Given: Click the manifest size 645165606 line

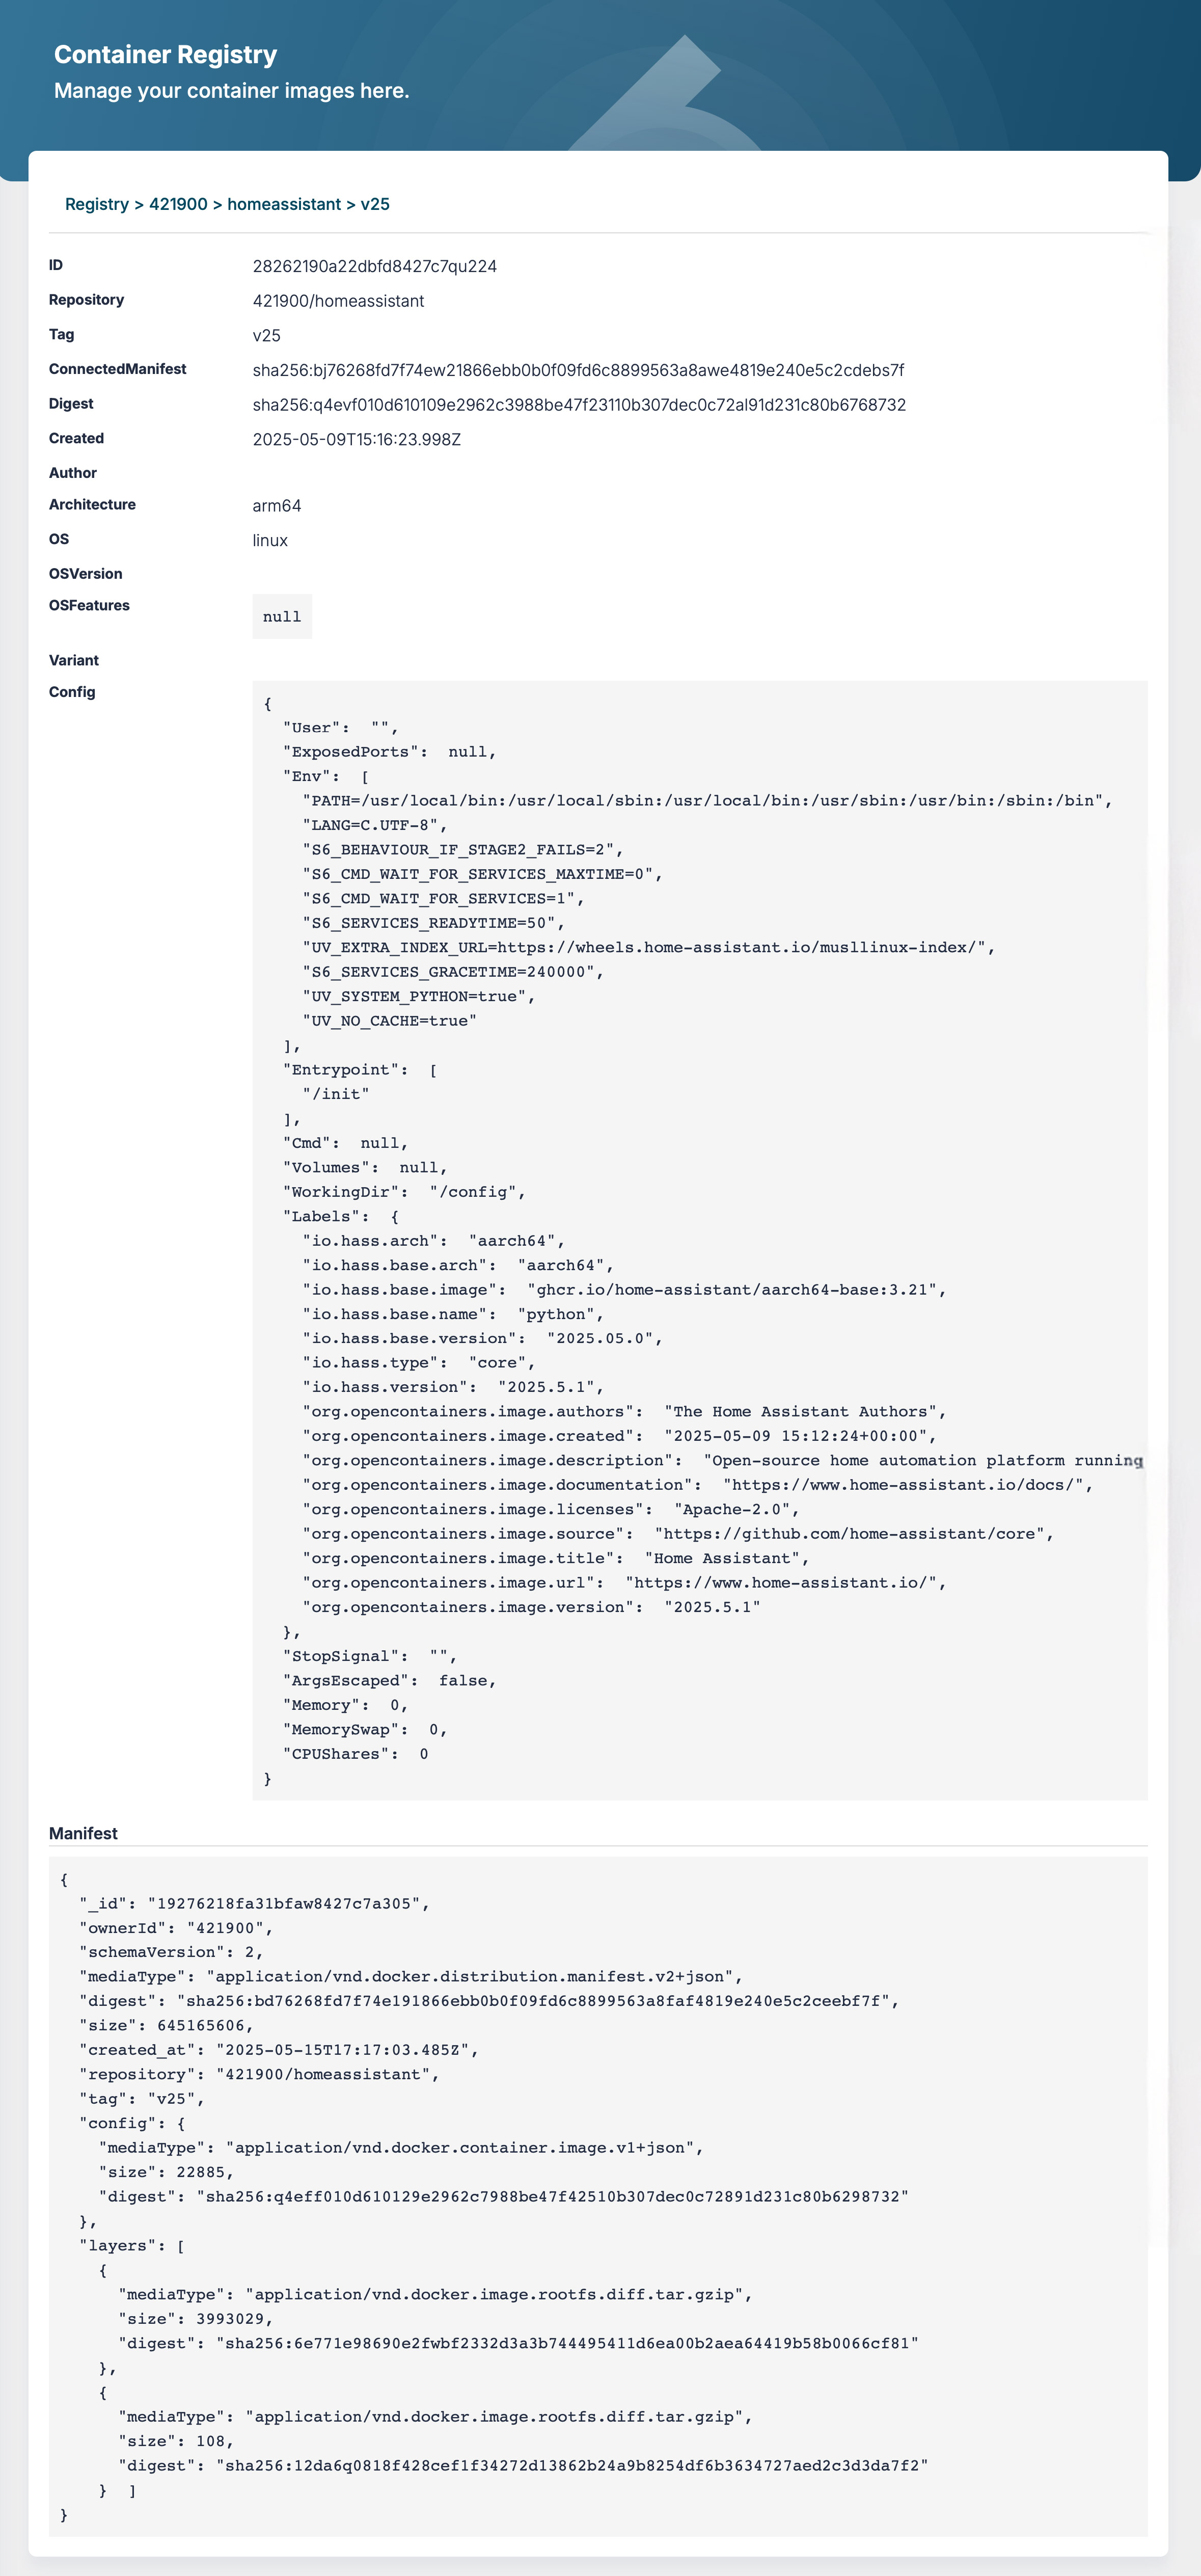Looking at the screenshot, I should [166, 2026].
